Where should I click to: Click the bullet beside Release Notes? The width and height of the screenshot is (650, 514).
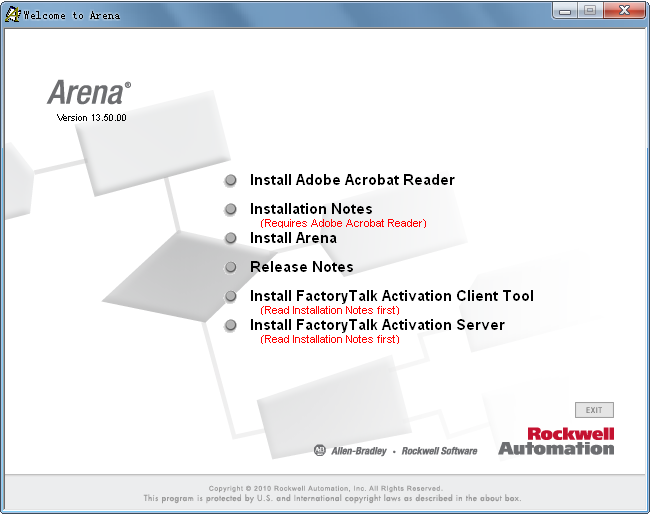[230, 267]
